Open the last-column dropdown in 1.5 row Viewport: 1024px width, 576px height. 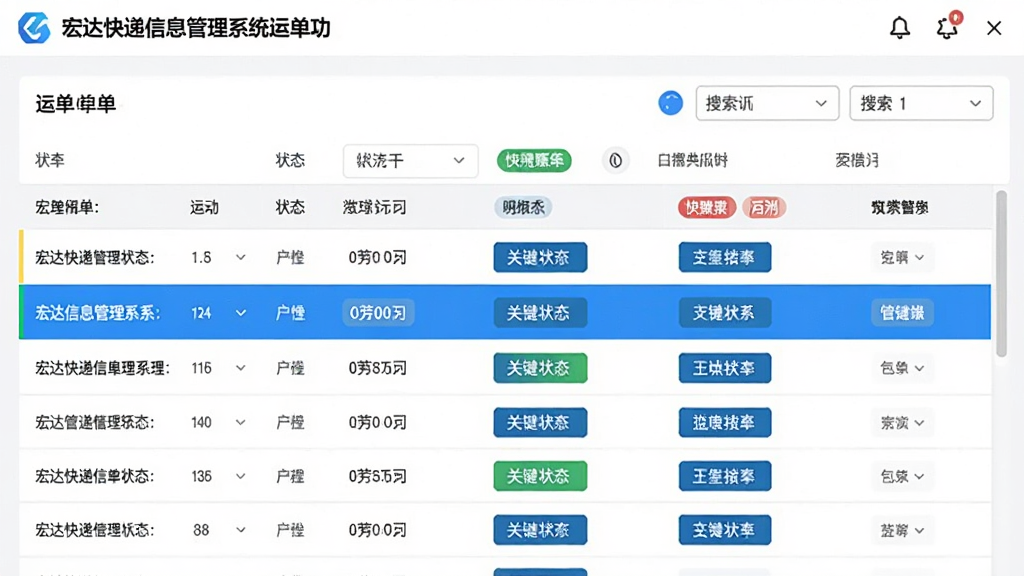(x=902, y=257)
